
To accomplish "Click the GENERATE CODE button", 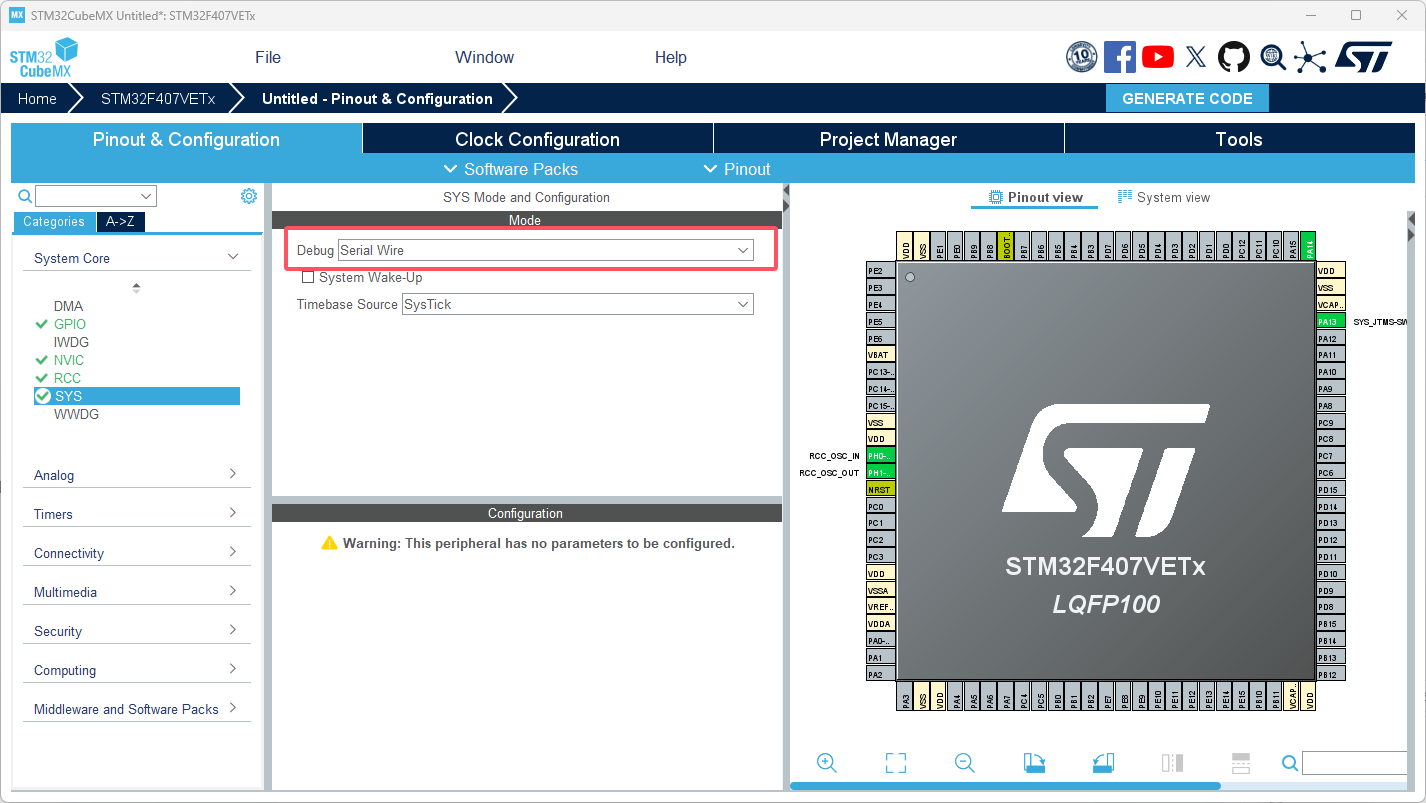I will point(1187,98).
